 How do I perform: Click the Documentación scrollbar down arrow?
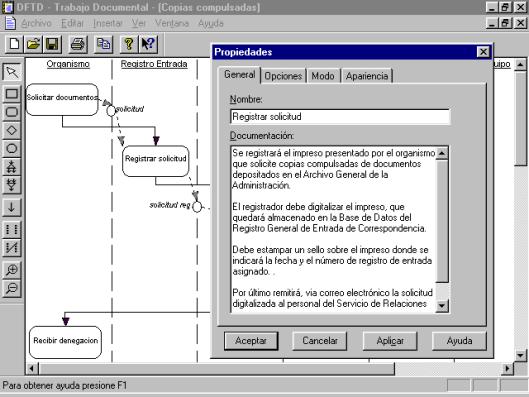click(442, 306)
